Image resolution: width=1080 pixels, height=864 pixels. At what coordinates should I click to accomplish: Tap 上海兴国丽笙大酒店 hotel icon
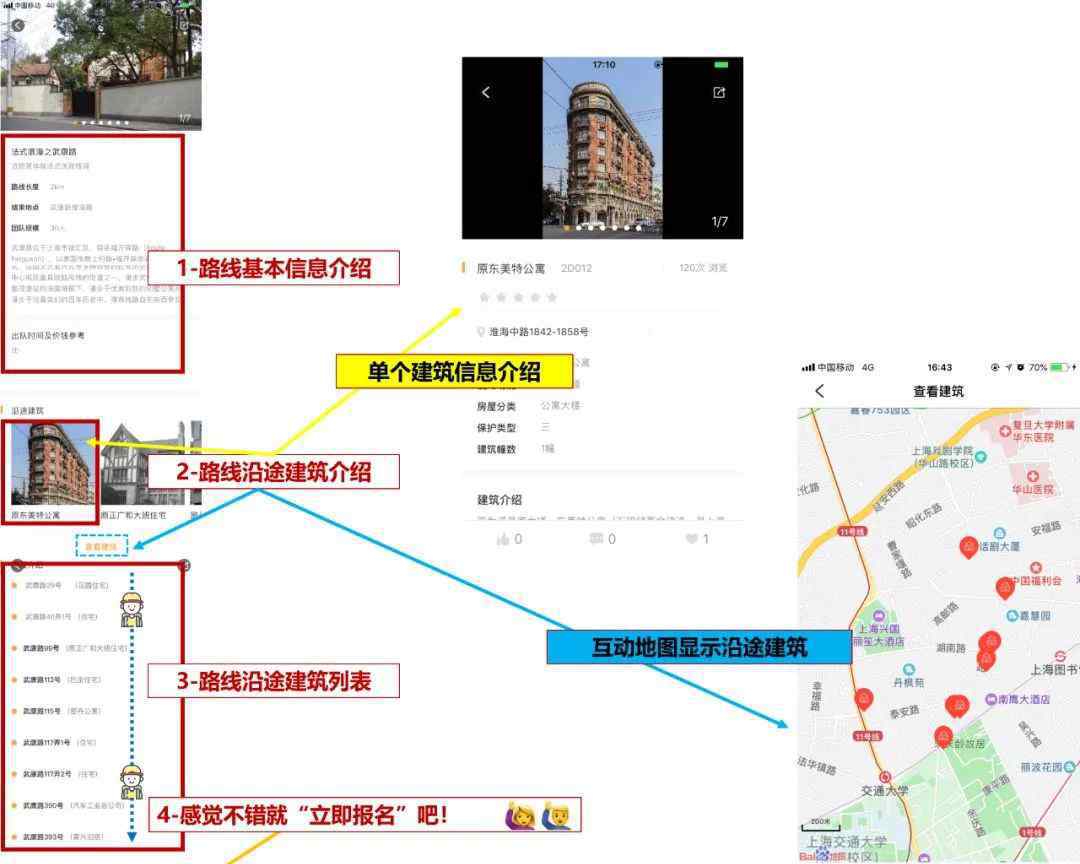[878, 615]
